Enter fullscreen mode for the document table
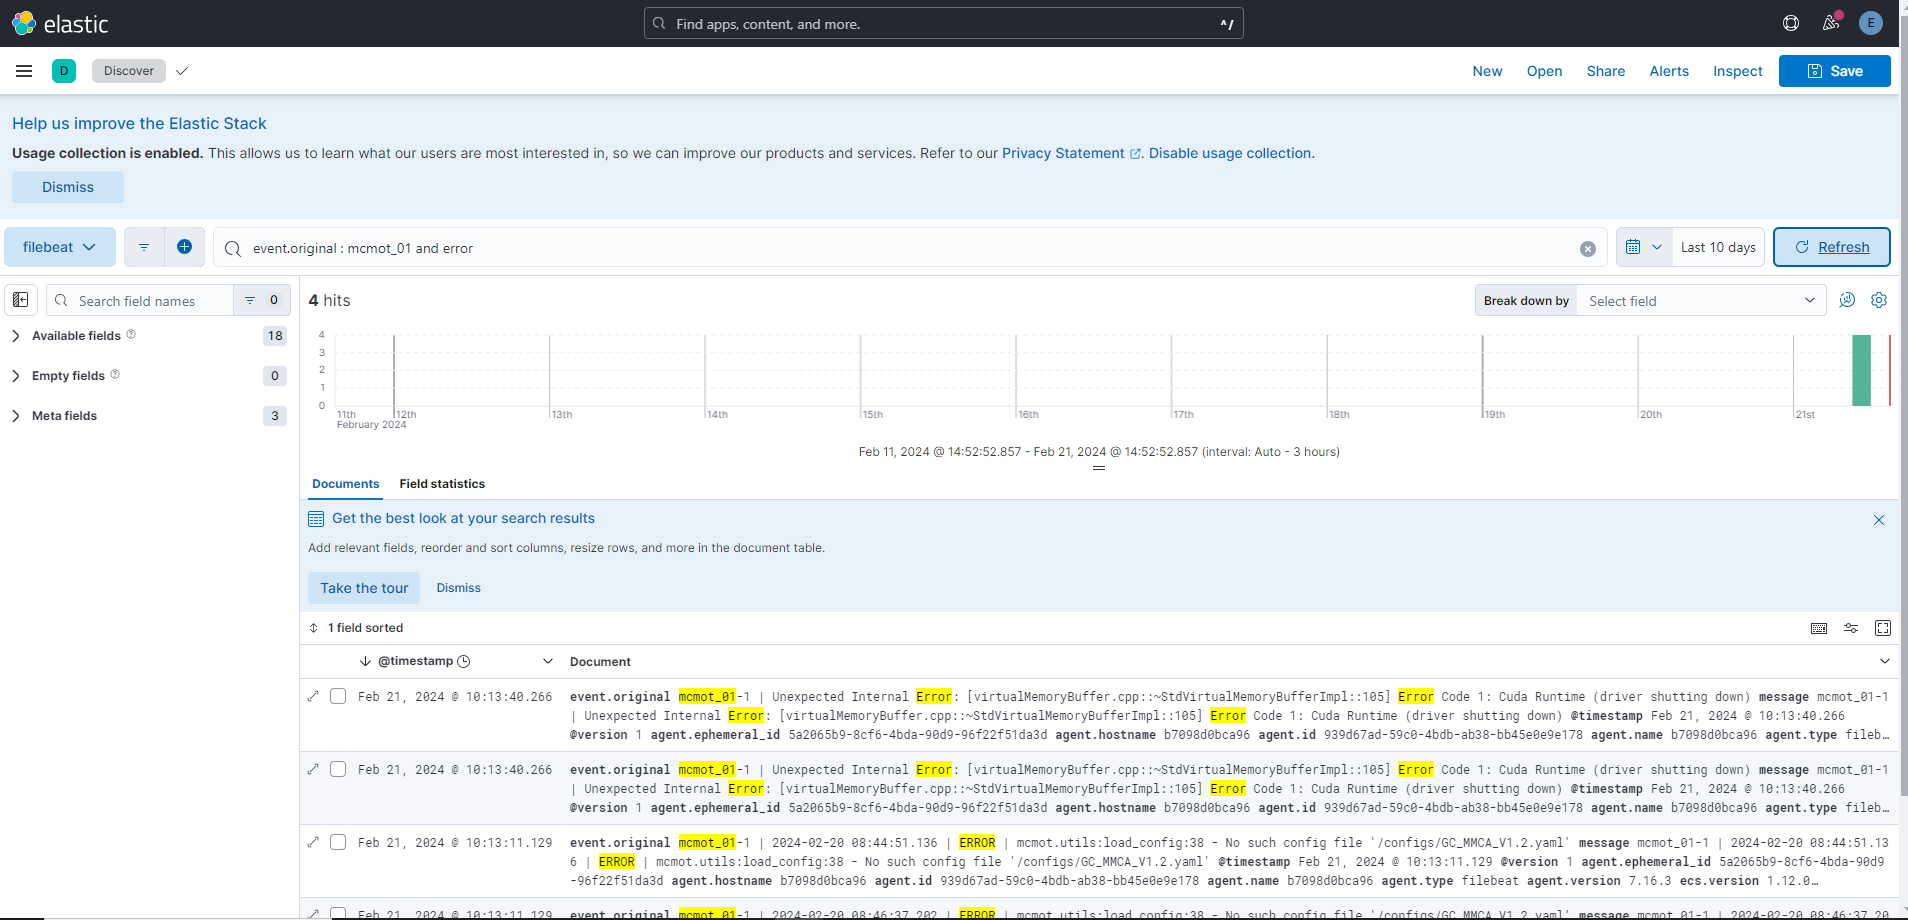 pyautogui.click(x=1883, y=628)
